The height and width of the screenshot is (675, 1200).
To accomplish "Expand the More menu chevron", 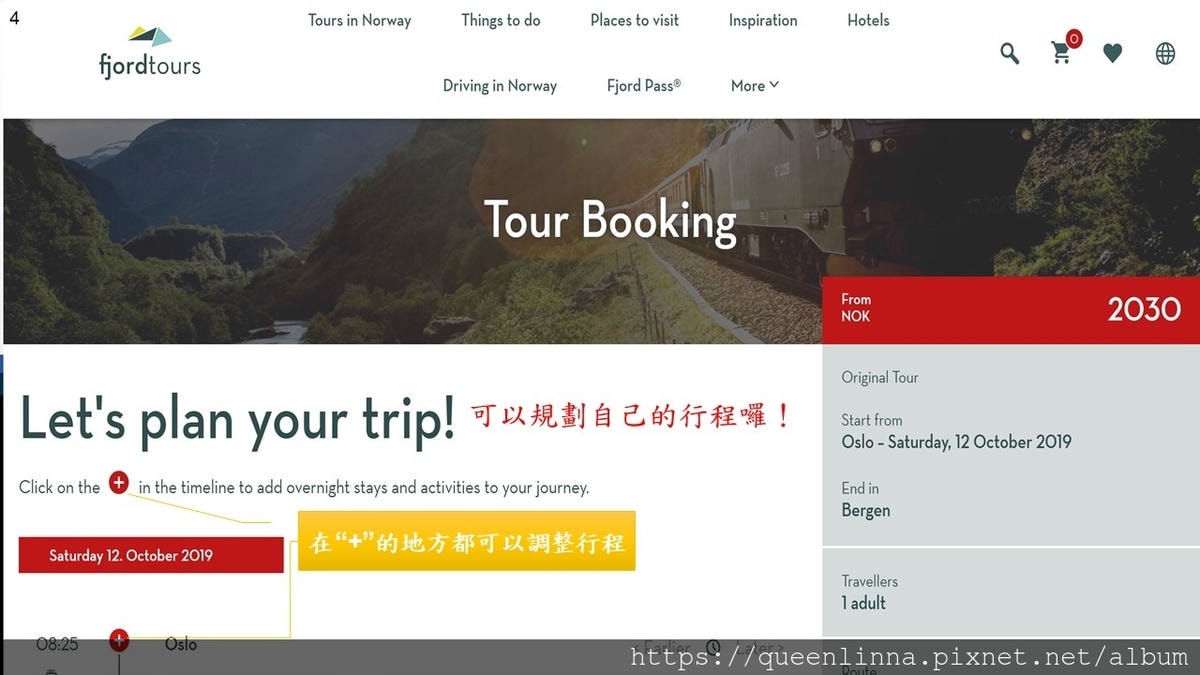I will [x=773, y=85].
